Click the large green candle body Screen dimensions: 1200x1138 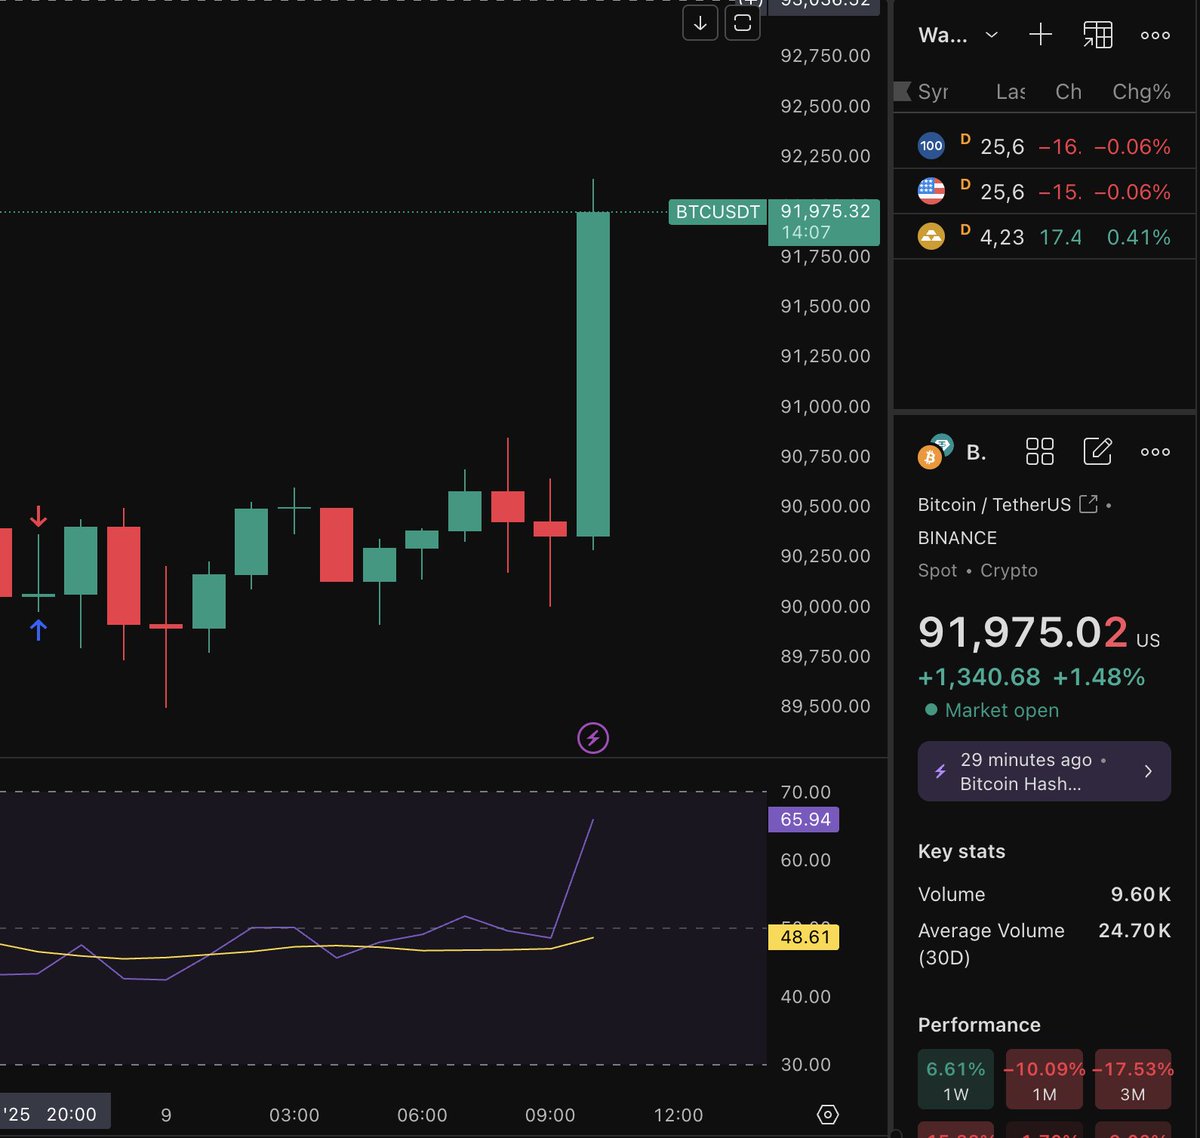(x=593, y=374)
